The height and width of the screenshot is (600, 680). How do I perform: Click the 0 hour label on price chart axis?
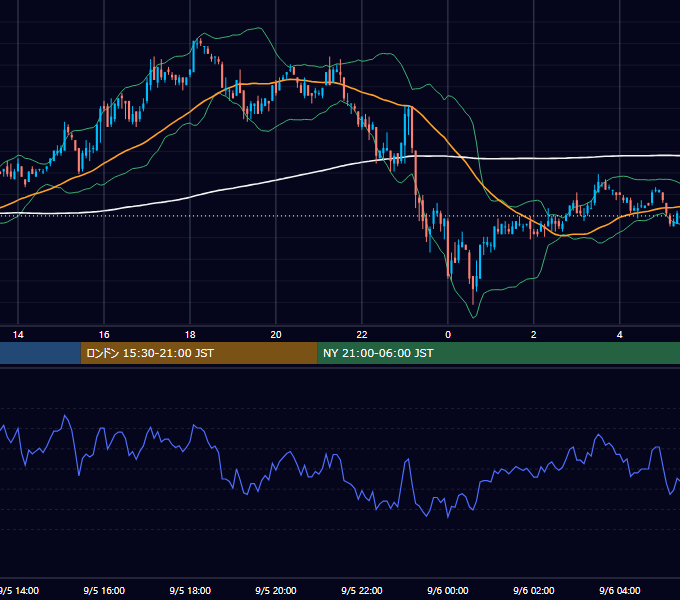(448, 335)
